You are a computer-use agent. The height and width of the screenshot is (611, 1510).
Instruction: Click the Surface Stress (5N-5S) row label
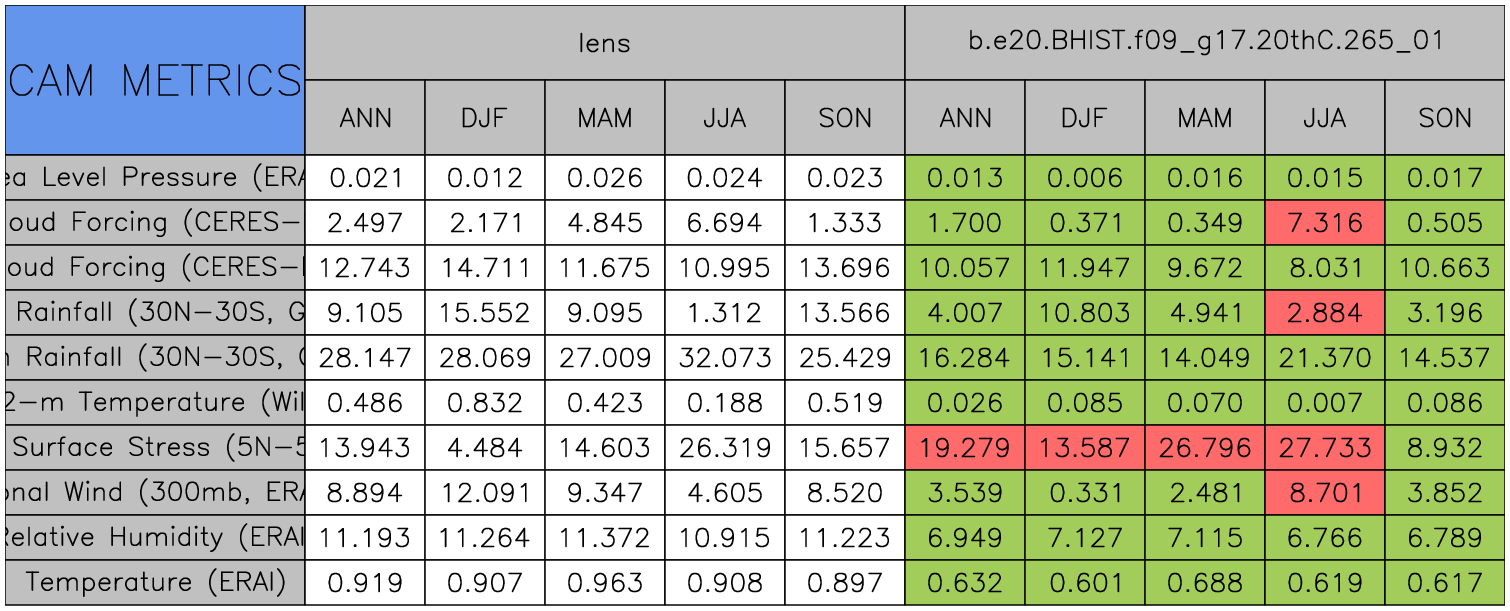tap(155, 447)
